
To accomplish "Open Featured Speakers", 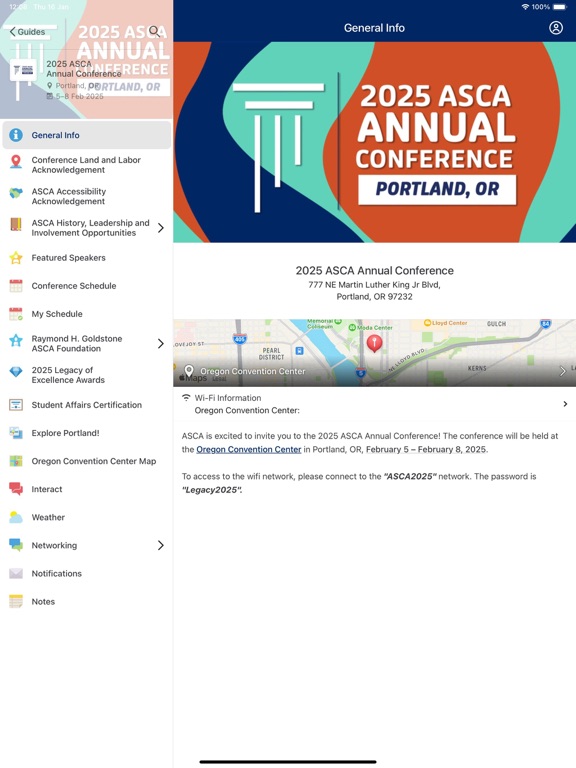I will (87, 258).
